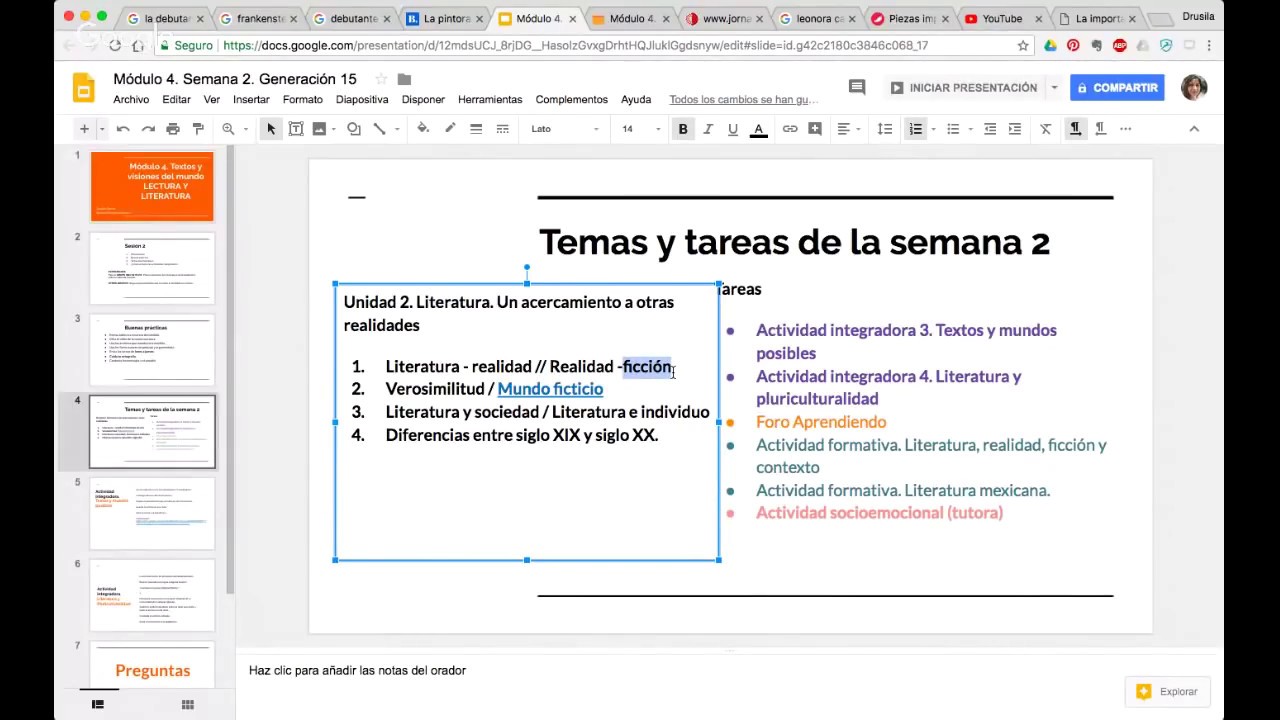Open the border color picker
The height and width of the screenshot is (720, 1280).
pyautogui.click(x=450, y=129)
